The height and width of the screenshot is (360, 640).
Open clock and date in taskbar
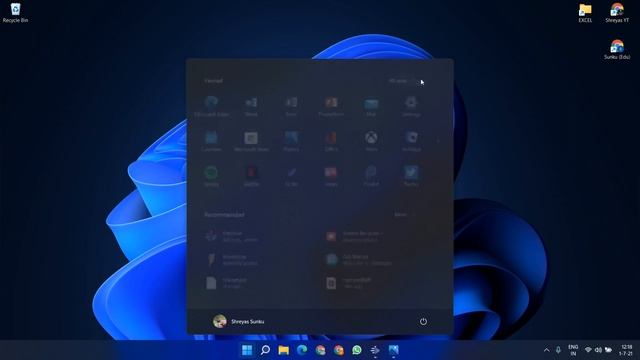[x=626, y=350]
